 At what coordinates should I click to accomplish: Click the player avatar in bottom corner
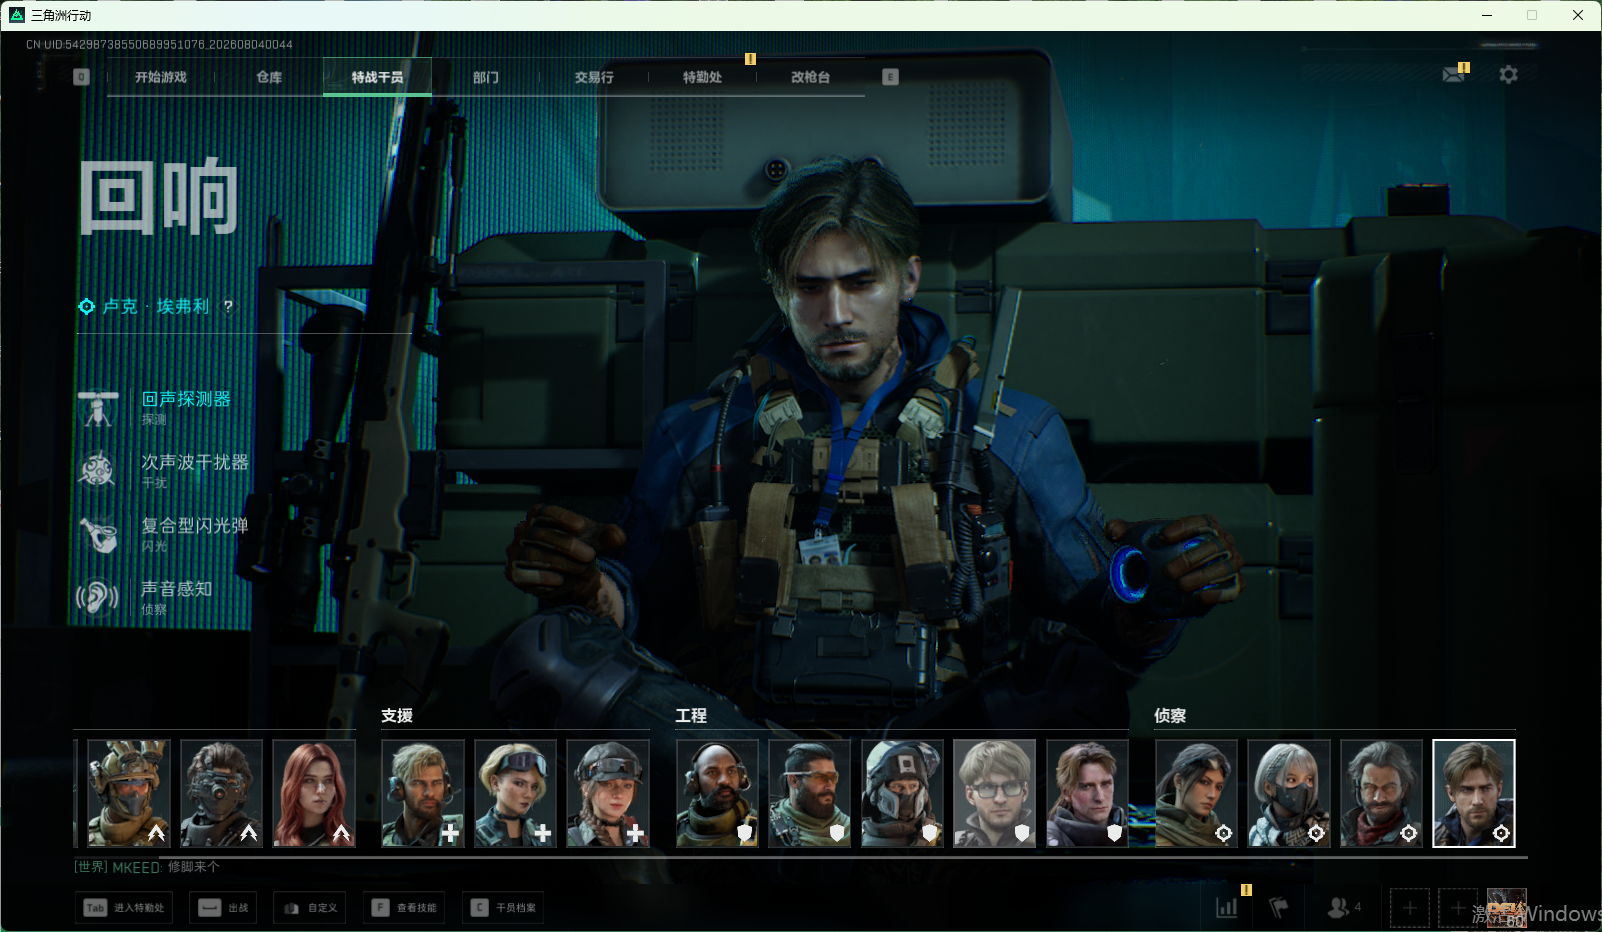[x=1507, y=908]
